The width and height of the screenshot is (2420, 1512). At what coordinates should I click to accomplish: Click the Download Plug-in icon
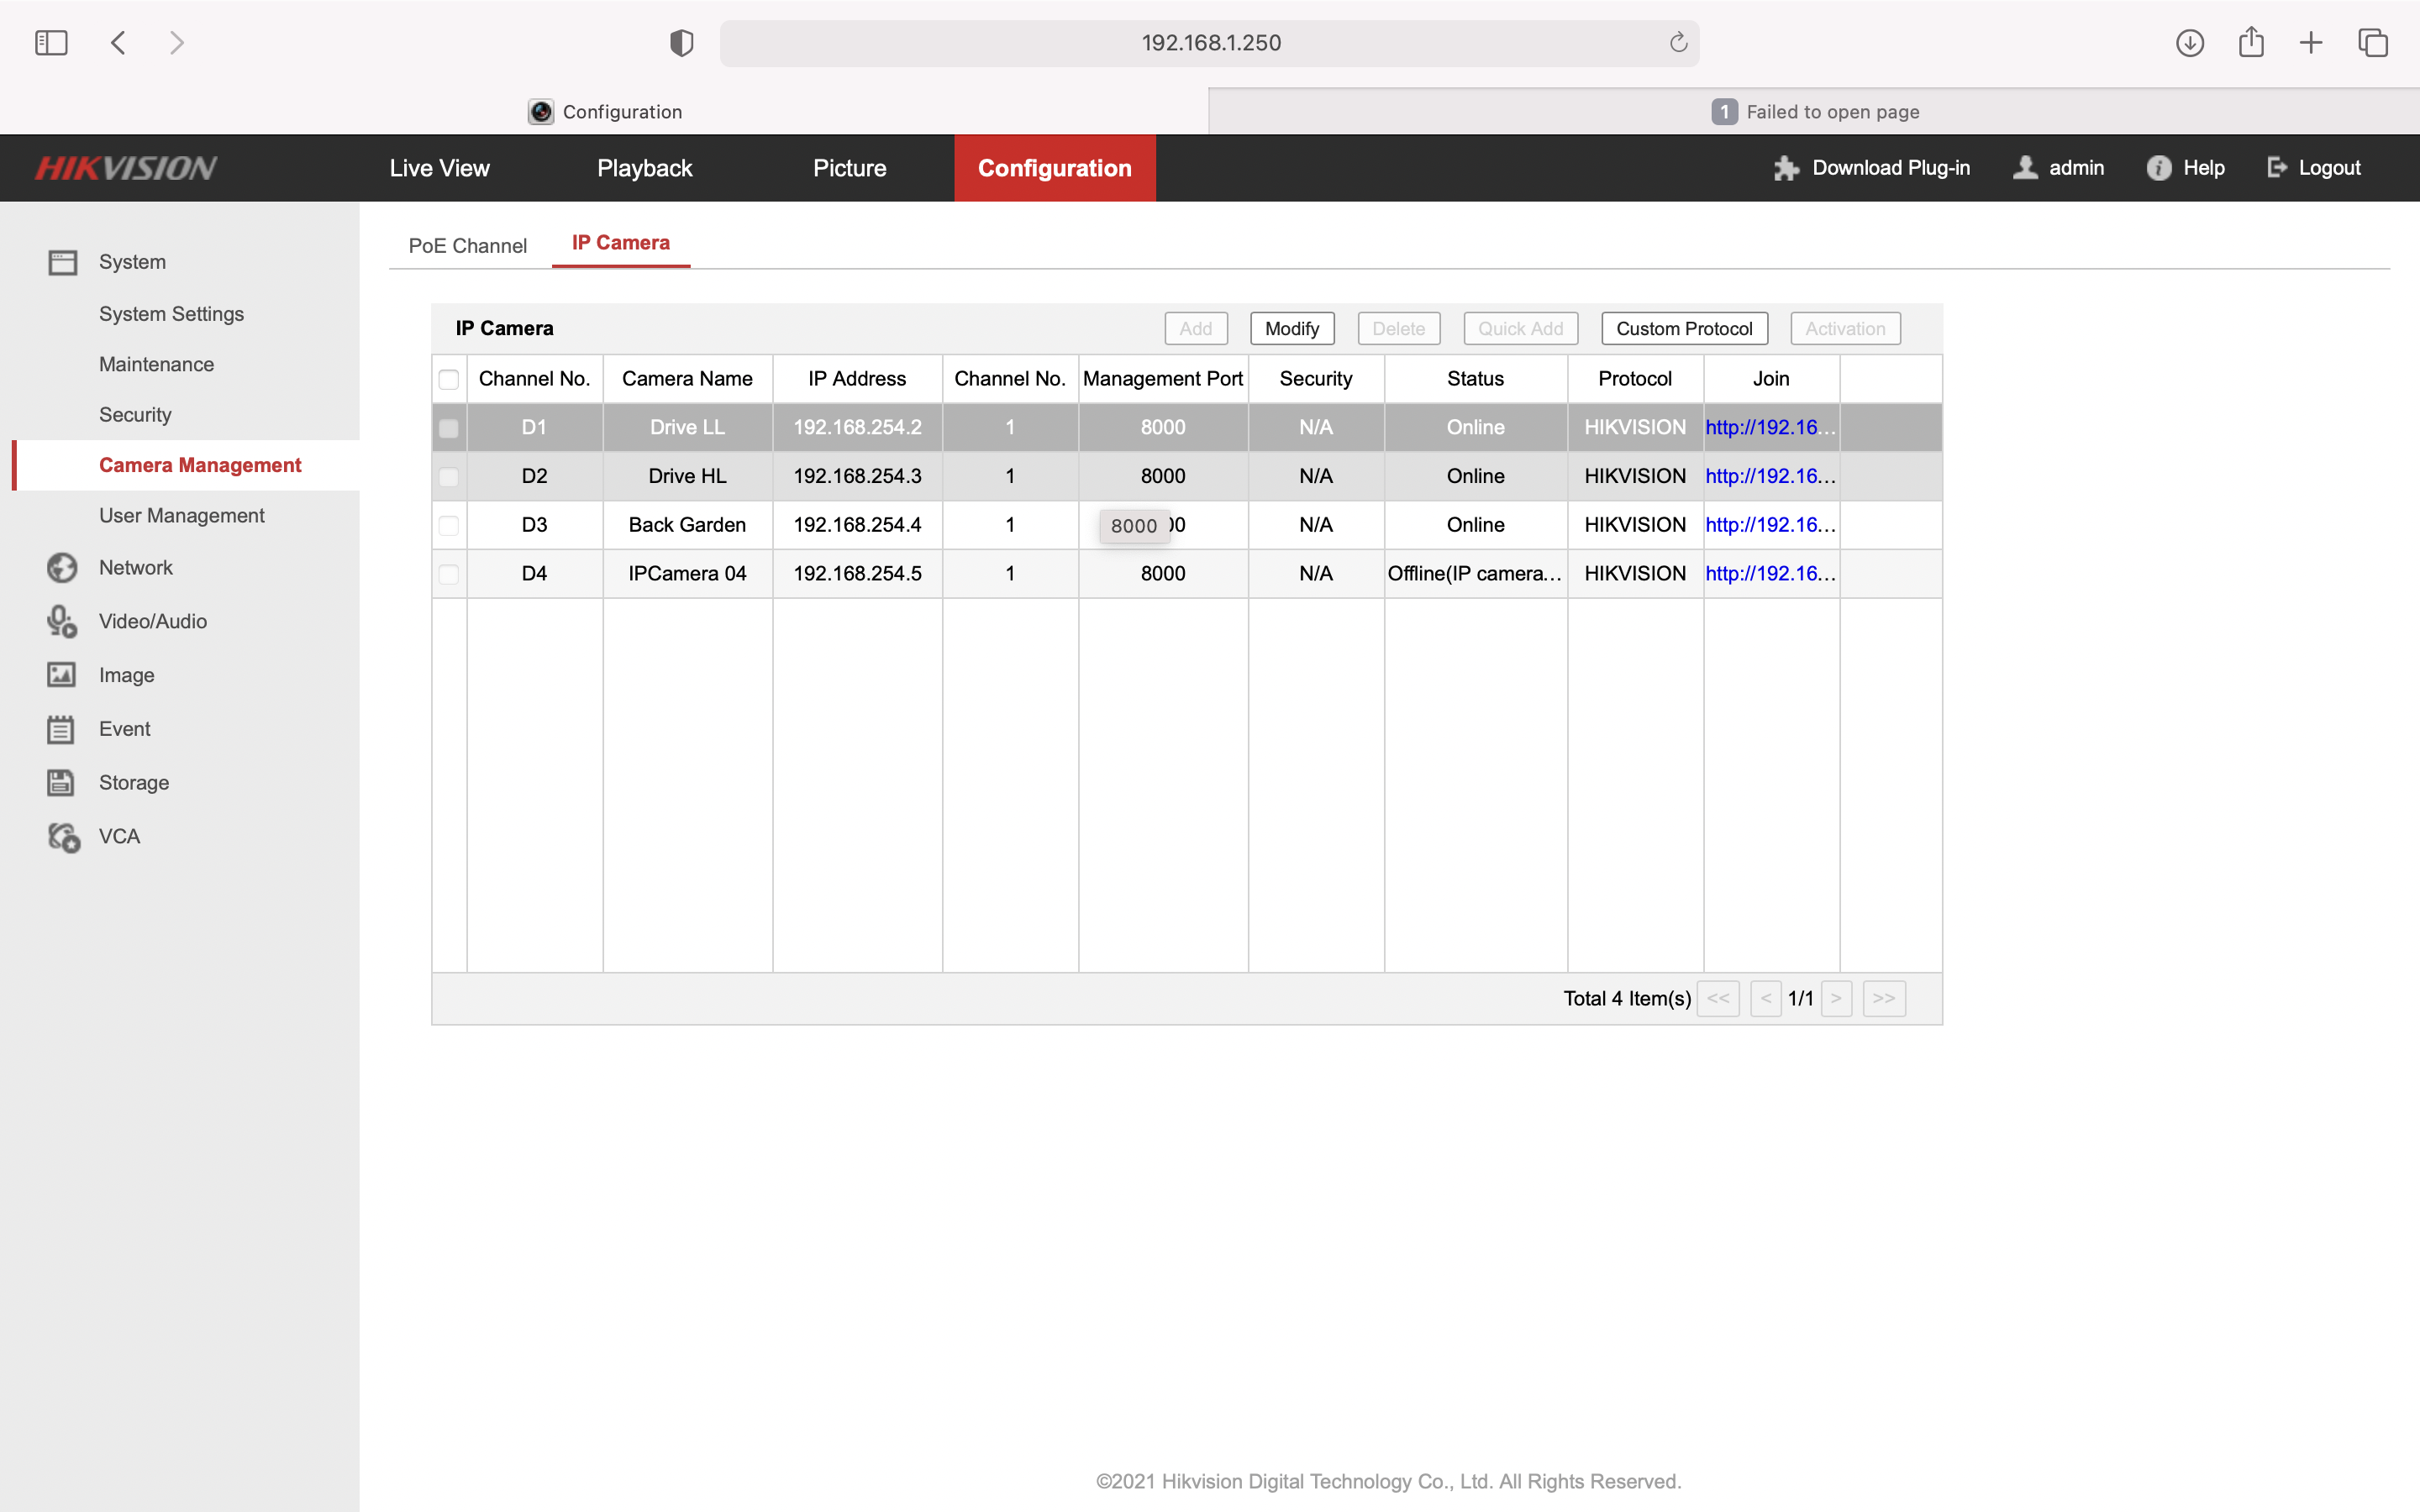[1786, 167]
